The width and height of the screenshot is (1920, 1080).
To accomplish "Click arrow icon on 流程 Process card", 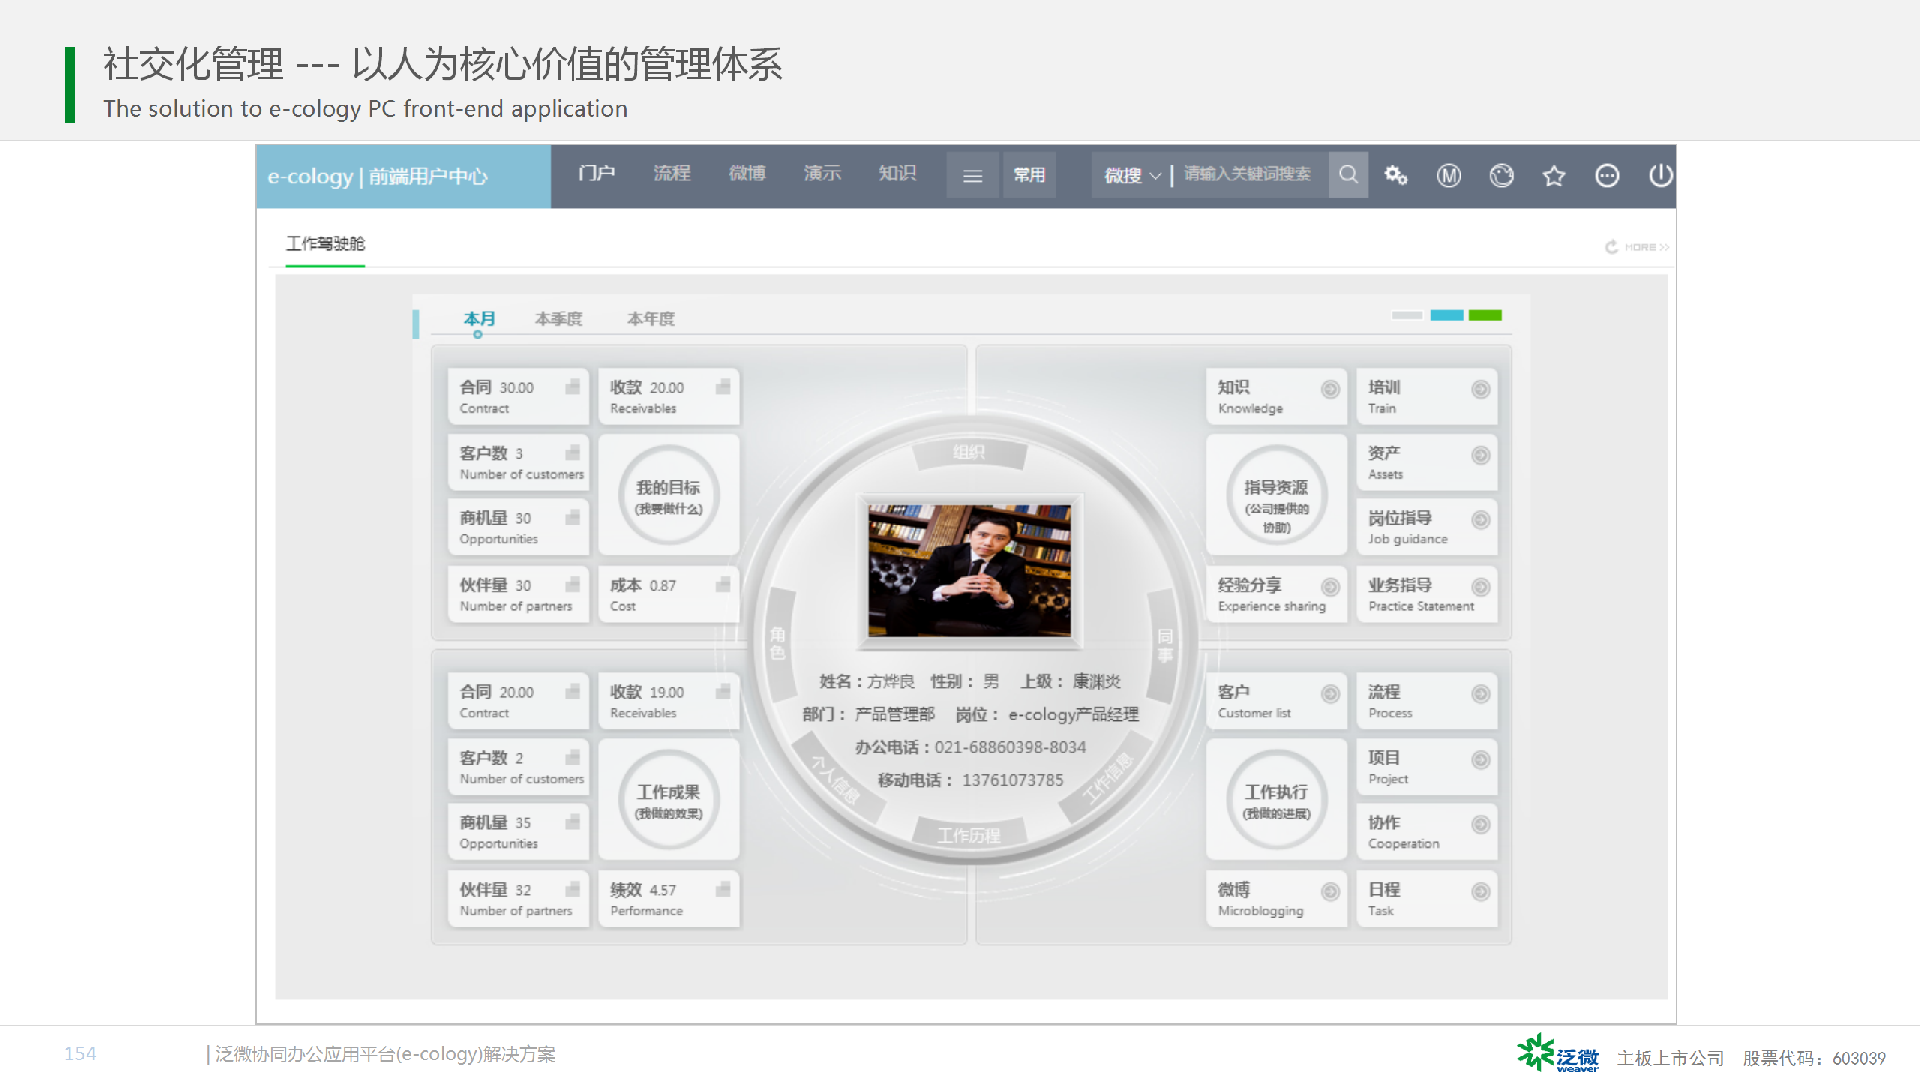I will tap(1481, 694).
